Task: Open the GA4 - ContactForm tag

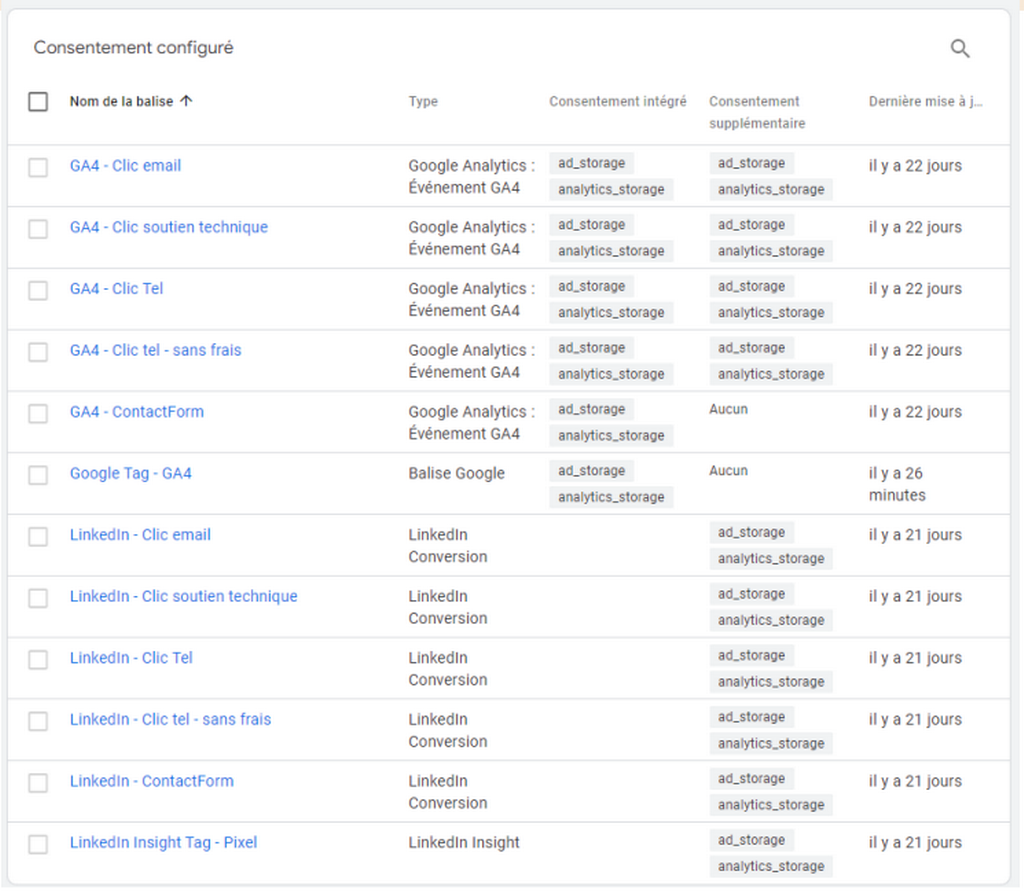Action: 136,412
